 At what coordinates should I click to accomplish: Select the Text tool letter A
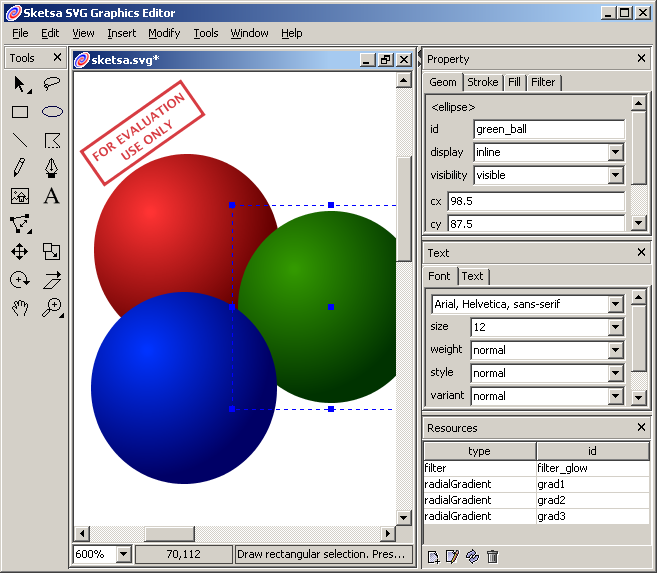click(x=52, y=196)
